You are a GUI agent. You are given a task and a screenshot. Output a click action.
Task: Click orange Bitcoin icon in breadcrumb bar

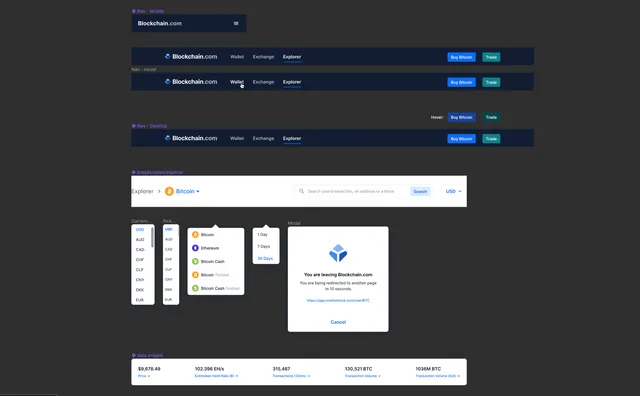coord(169,191)
